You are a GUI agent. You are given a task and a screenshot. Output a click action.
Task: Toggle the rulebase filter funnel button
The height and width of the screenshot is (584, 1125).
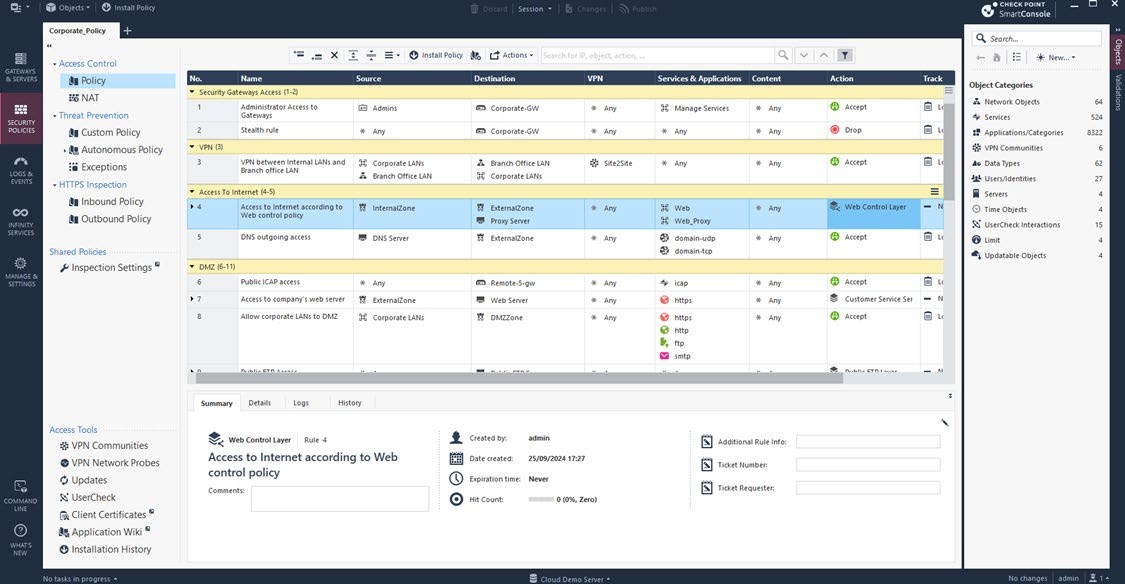pos(844,55)
